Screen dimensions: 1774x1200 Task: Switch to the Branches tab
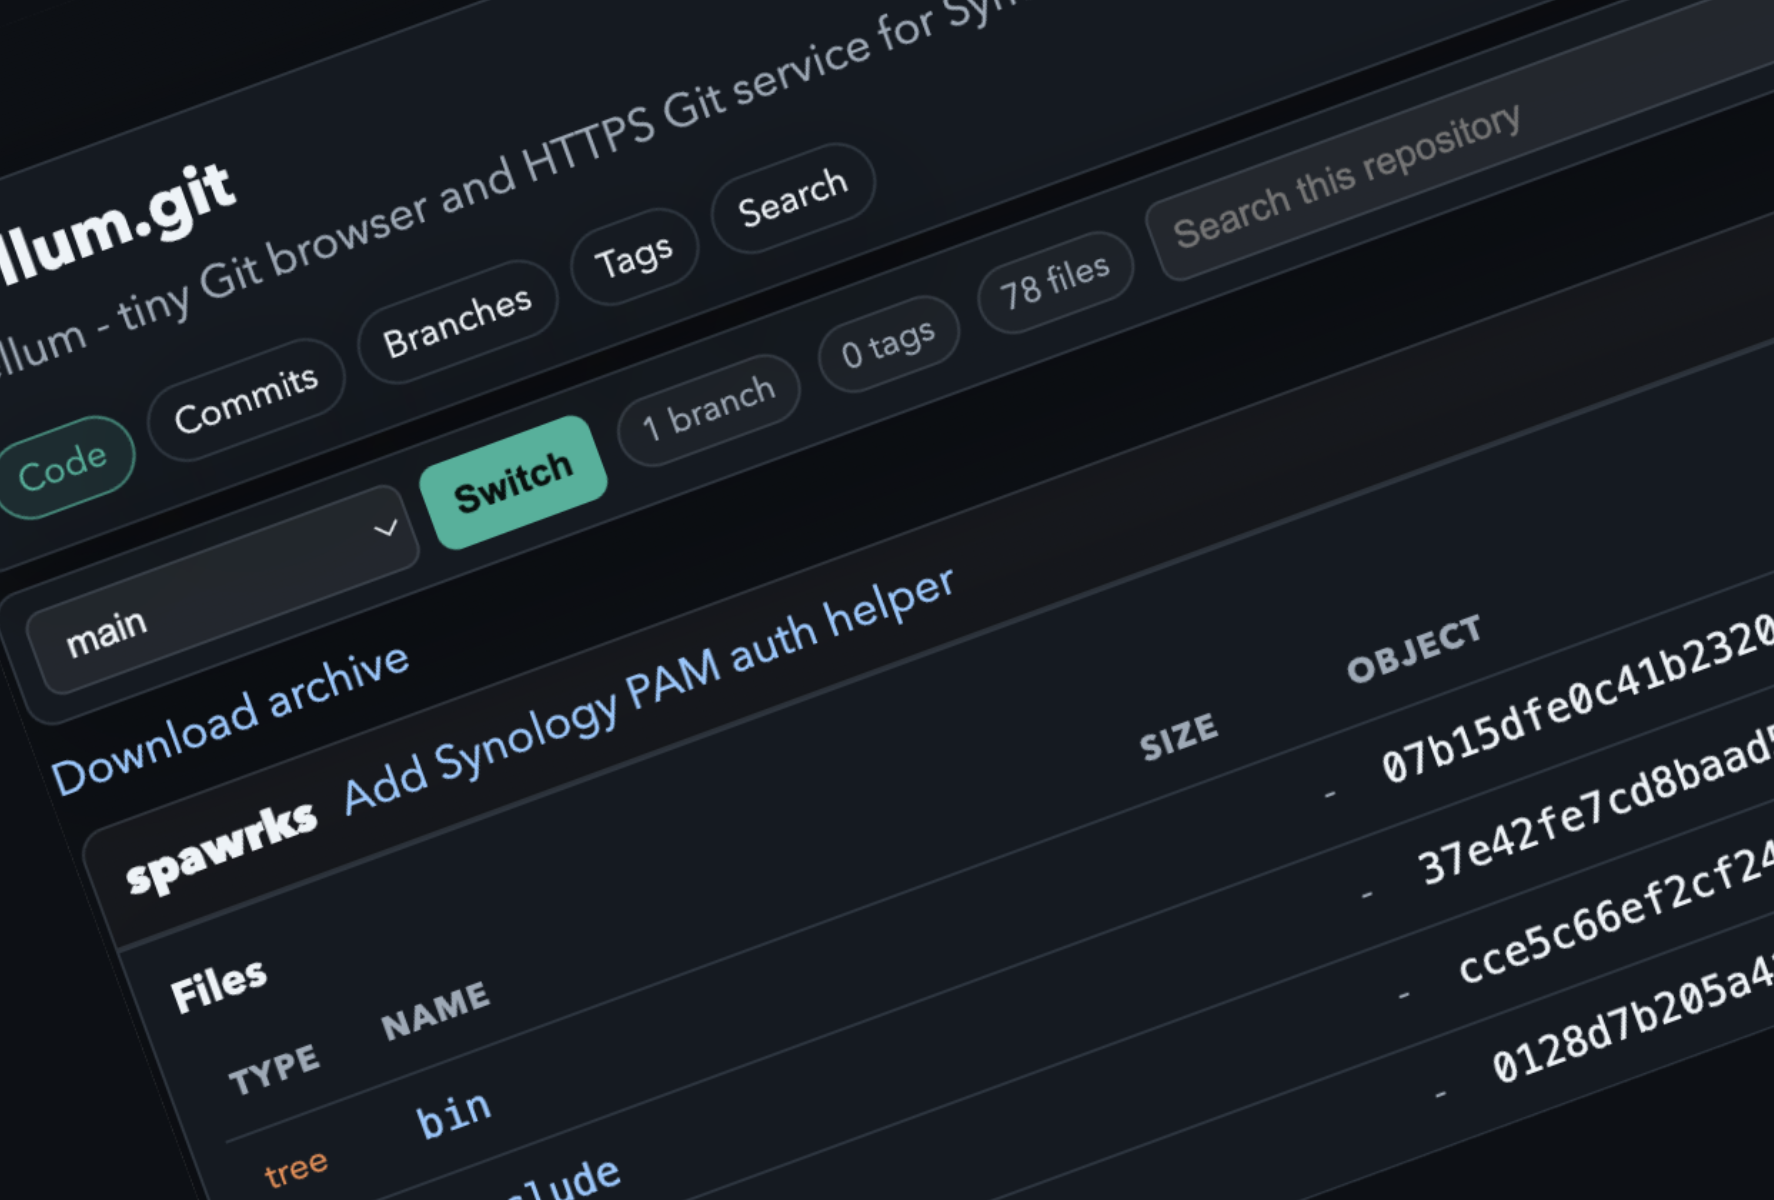point(457,323)
